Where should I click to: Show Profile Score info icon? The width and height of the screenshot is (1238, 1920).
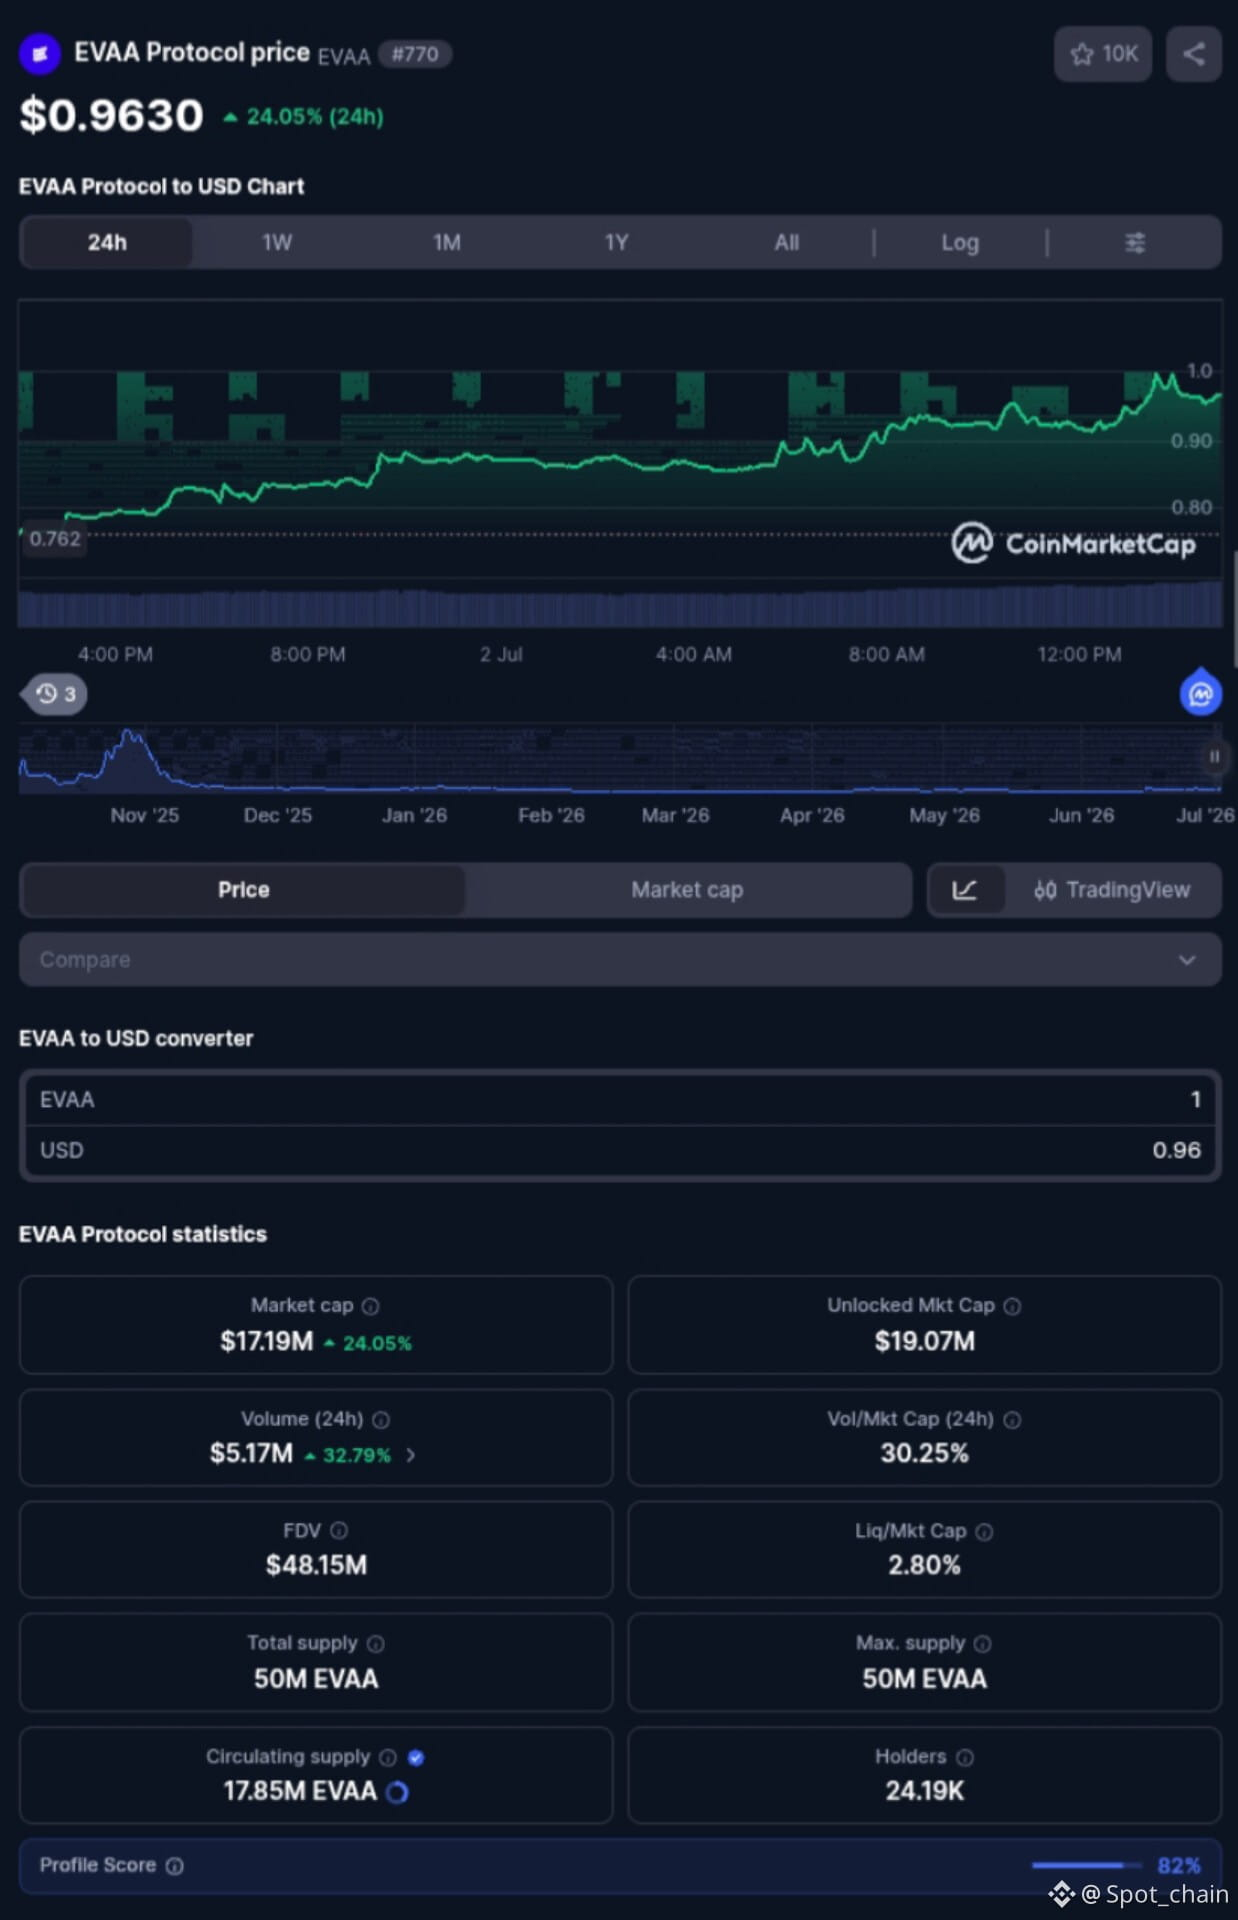[175, 1866]
